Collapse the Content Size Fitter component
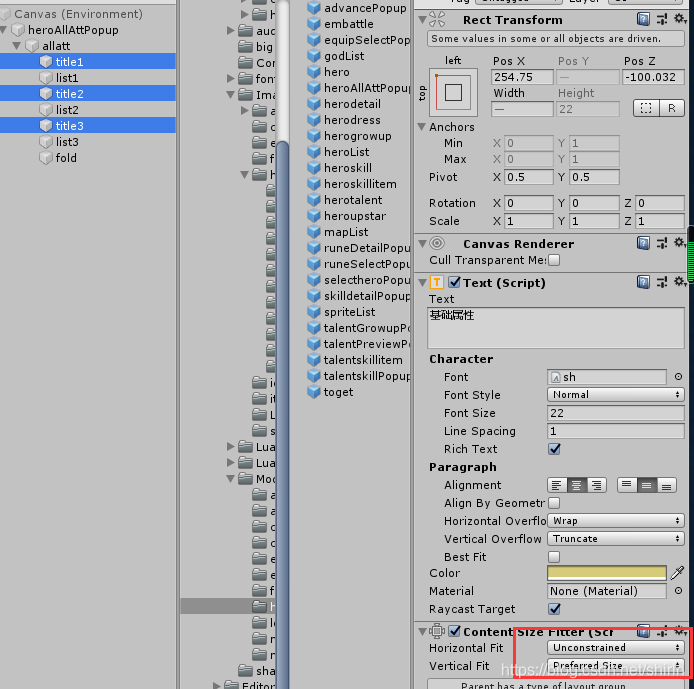The image size is (694, 689). click(x=422, y=631)
